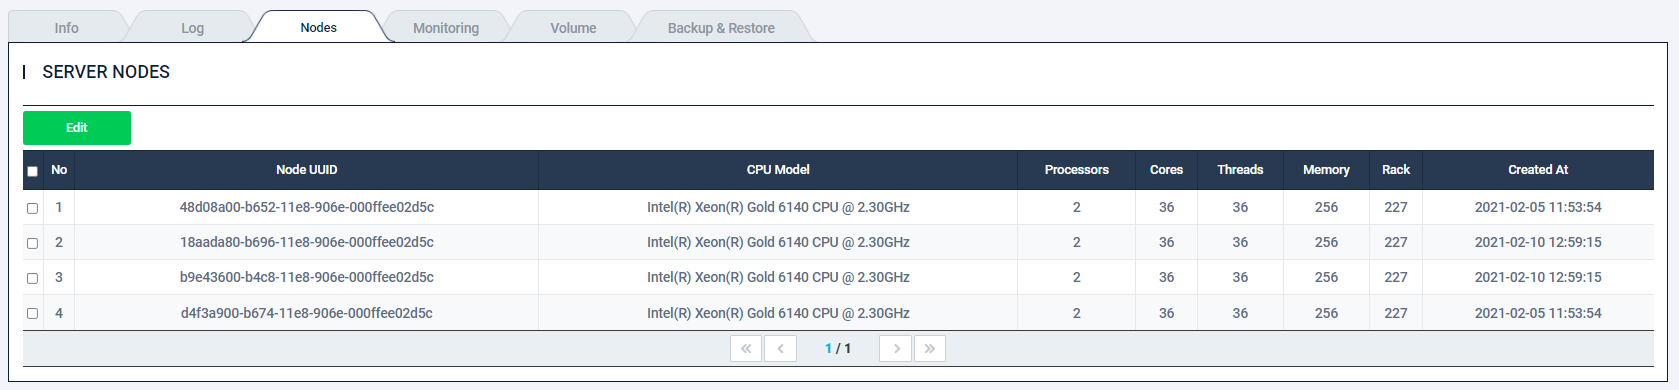
Task: Select checkbox for node row 2
Action: [32, 243]
